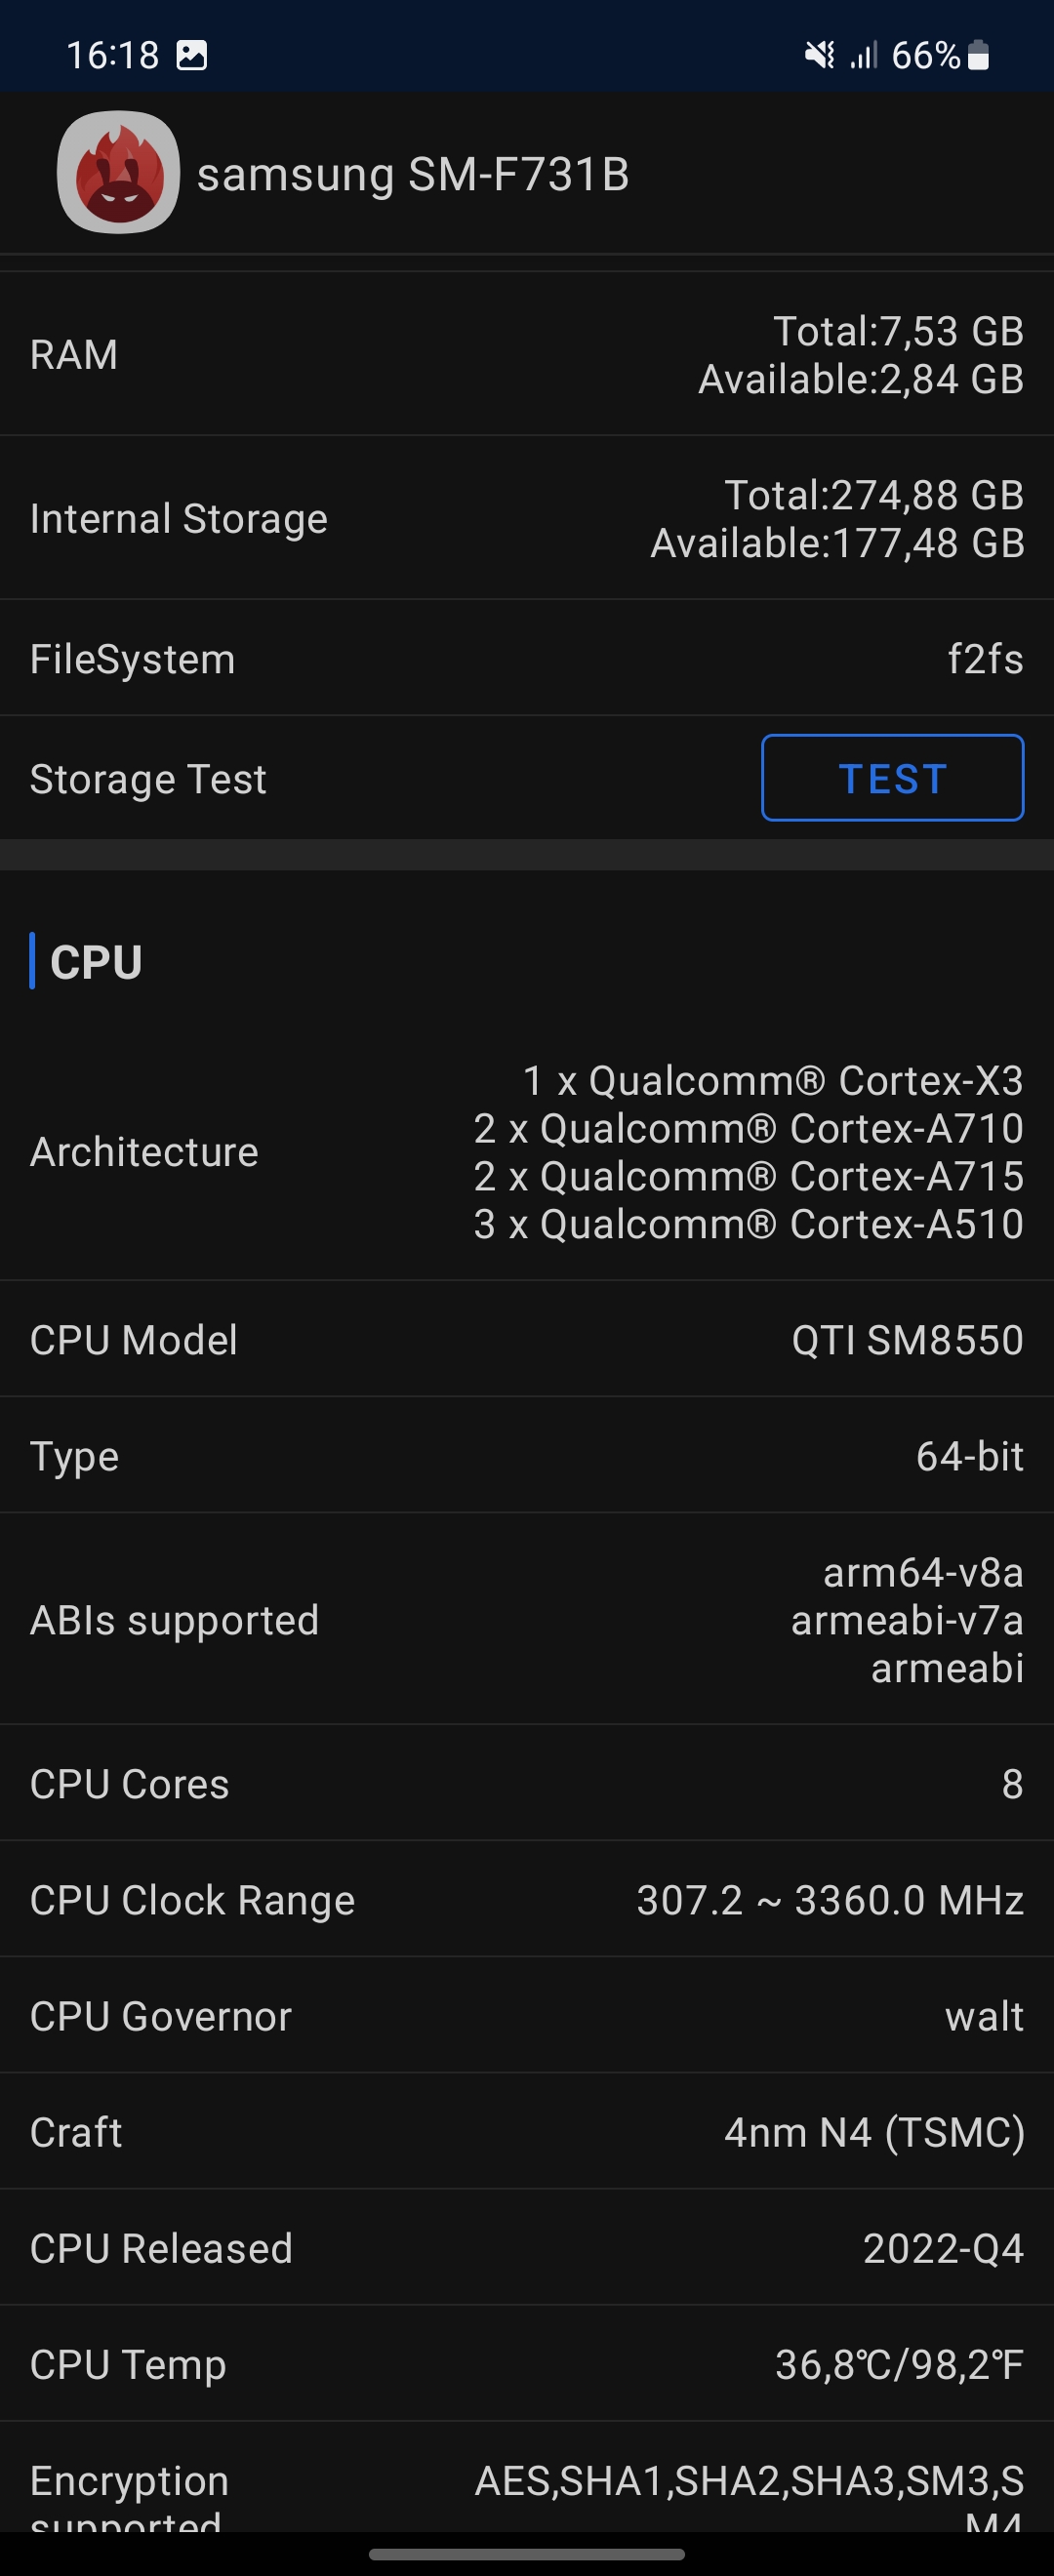This screenshot has height=2576, width=1054.
Task: Tap the samsung SM-F731B device title
Action: tap(413, 175)
